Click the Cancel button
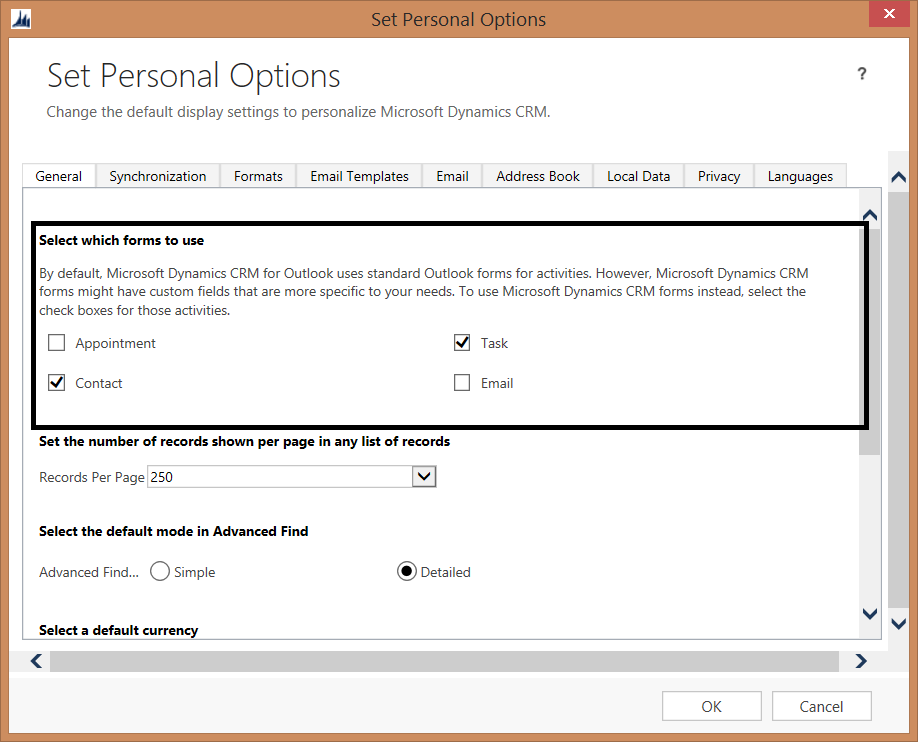The width and height of the screenshot is (918, 742). point(821,705)
